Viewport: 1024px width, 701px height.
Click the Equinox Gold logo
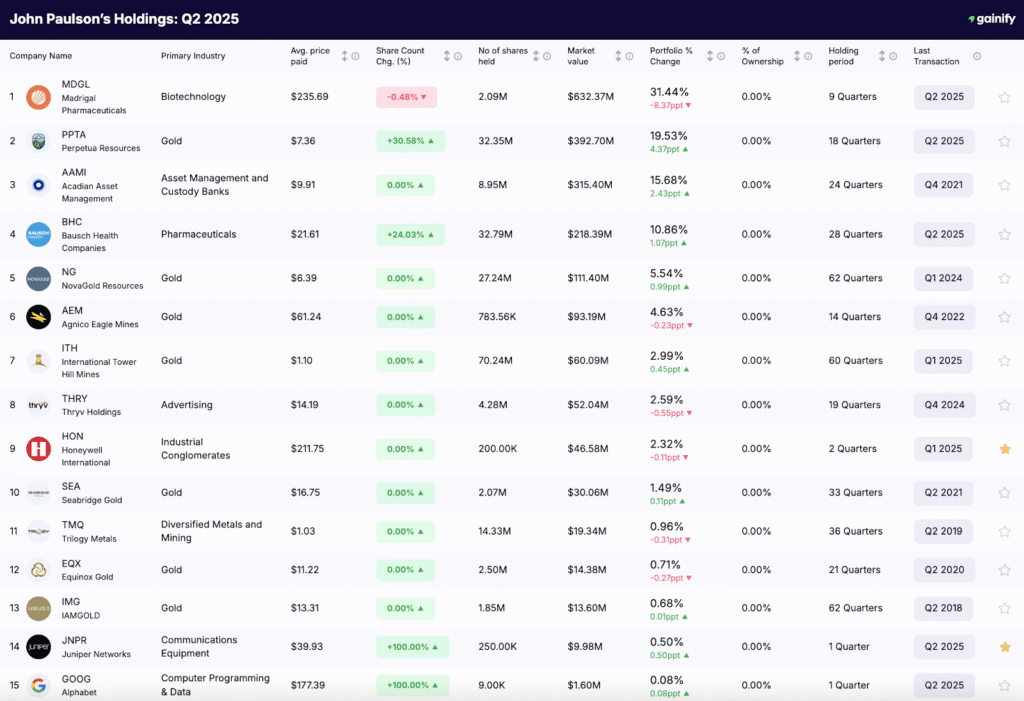click(39, 570)
